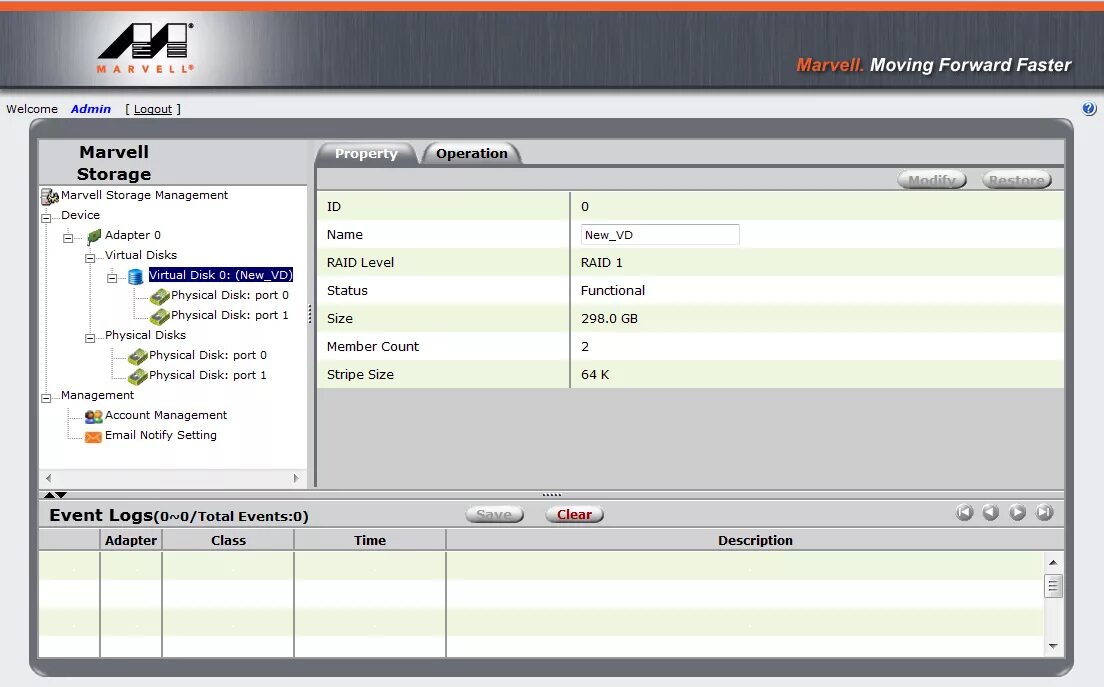Click the Marvell Storage Management root icon
Screen dimensions: 1104x687
point(49,196)
